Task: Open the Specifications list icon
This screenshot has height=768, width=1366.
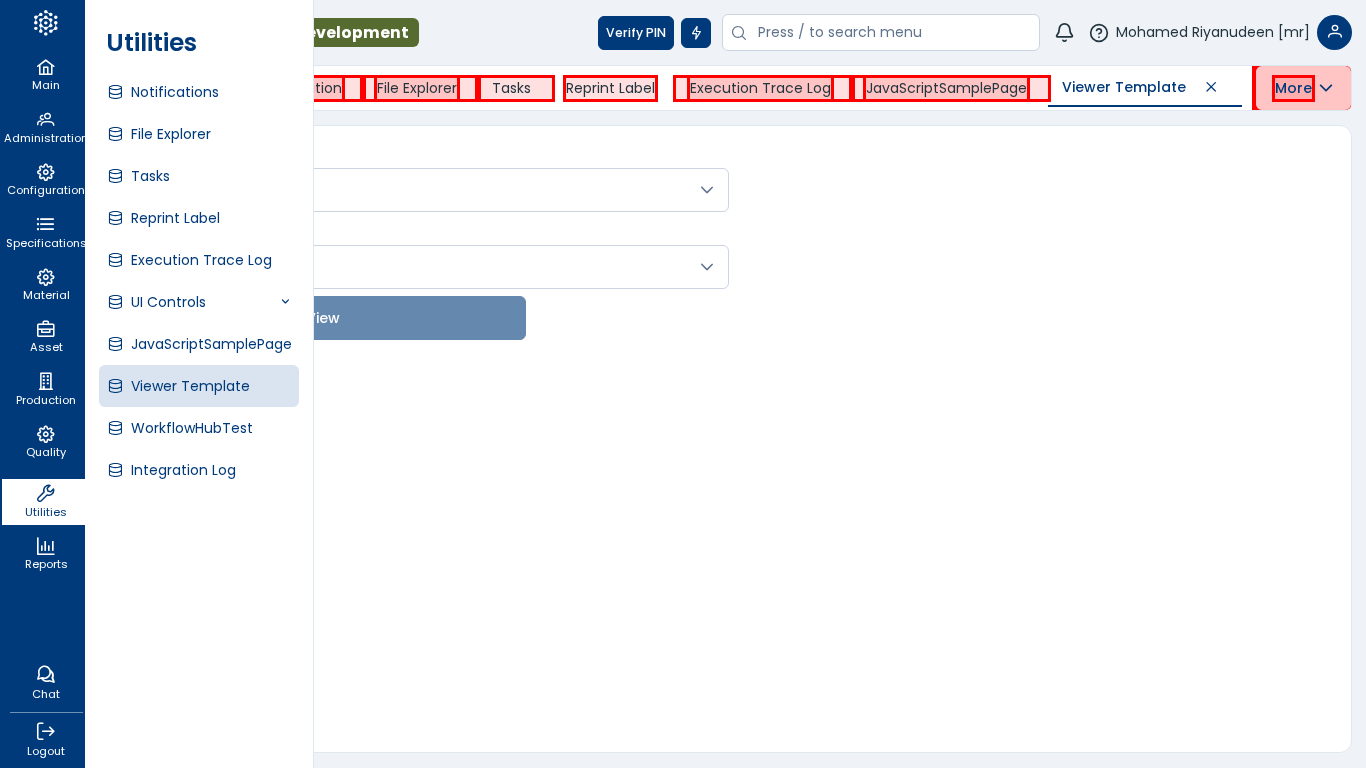Action: point(45,225)
